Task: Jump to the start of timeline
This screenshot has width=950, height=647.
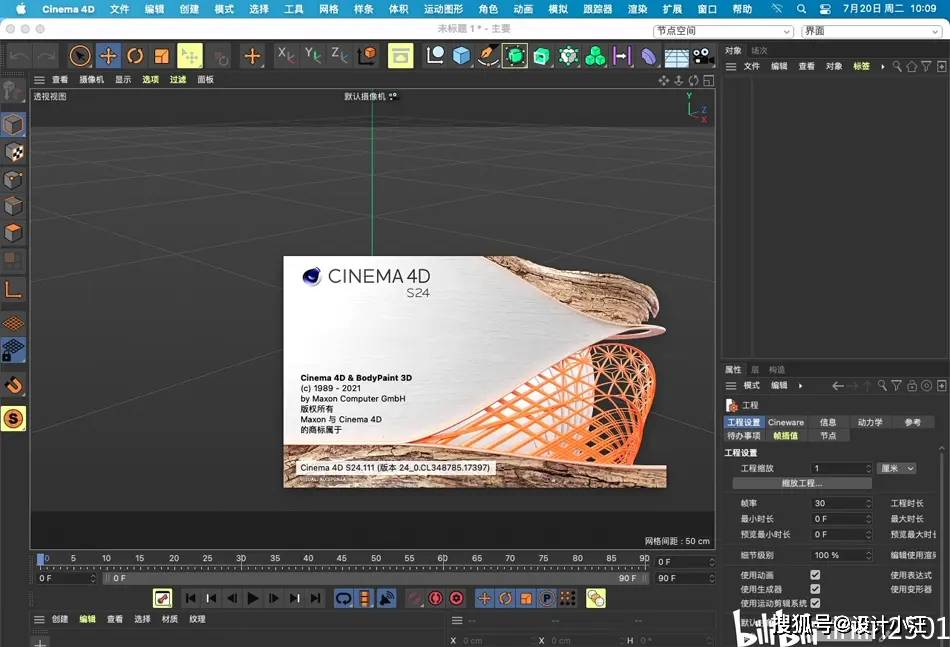Action: click(x=190, y=599)
